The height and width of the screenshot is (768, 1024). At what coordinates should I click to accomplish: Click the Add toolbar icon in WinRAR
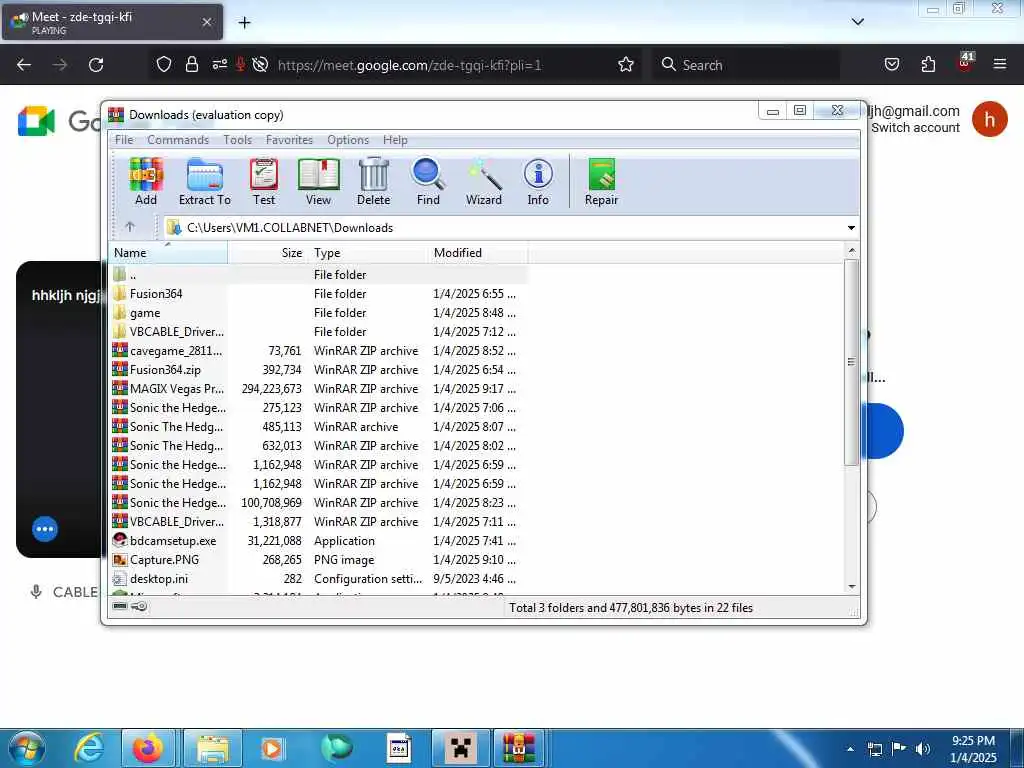146,182
